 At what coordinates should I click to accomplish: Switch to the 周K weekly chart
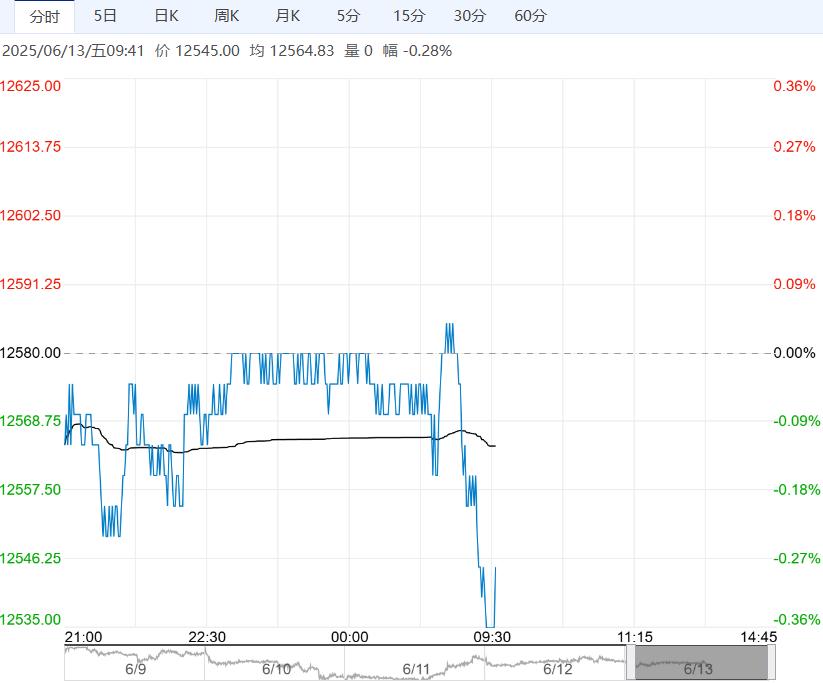(x=227, y=17)
